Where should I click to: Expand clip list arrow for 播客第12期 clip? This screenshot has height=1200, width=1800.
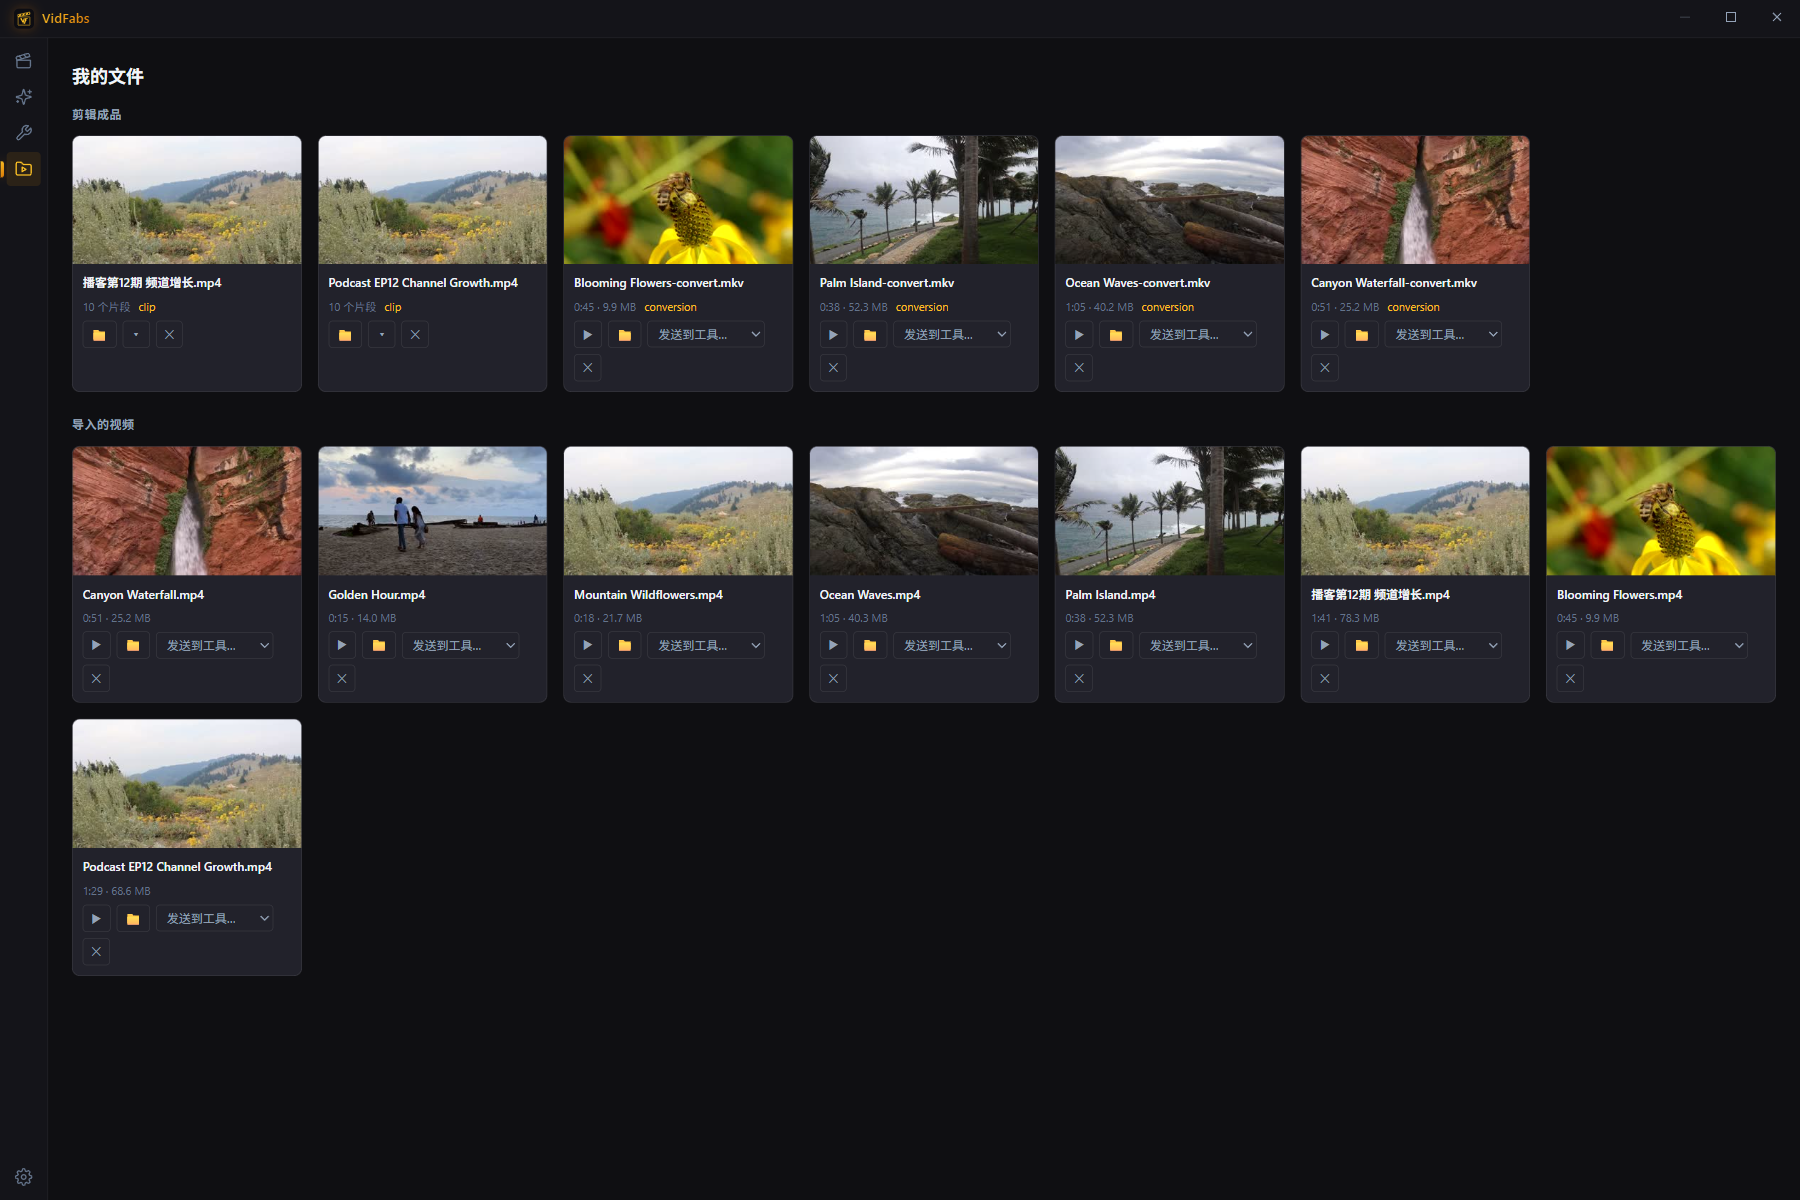click(136, 335)
